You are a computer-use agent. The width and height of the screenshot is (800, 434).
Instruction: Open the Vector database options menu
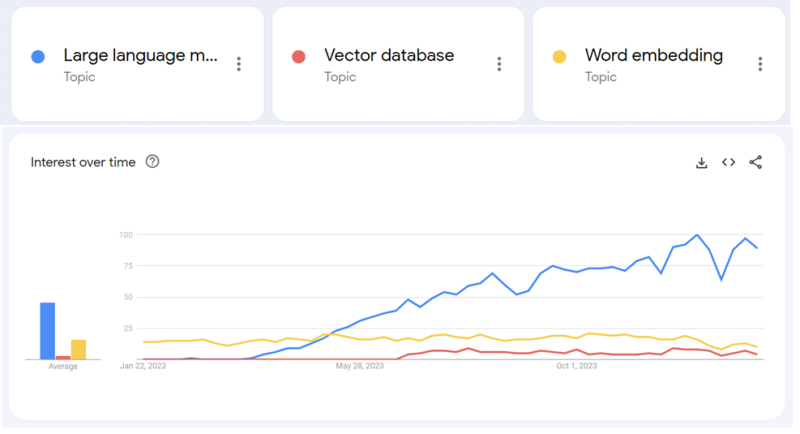(499, 64)
